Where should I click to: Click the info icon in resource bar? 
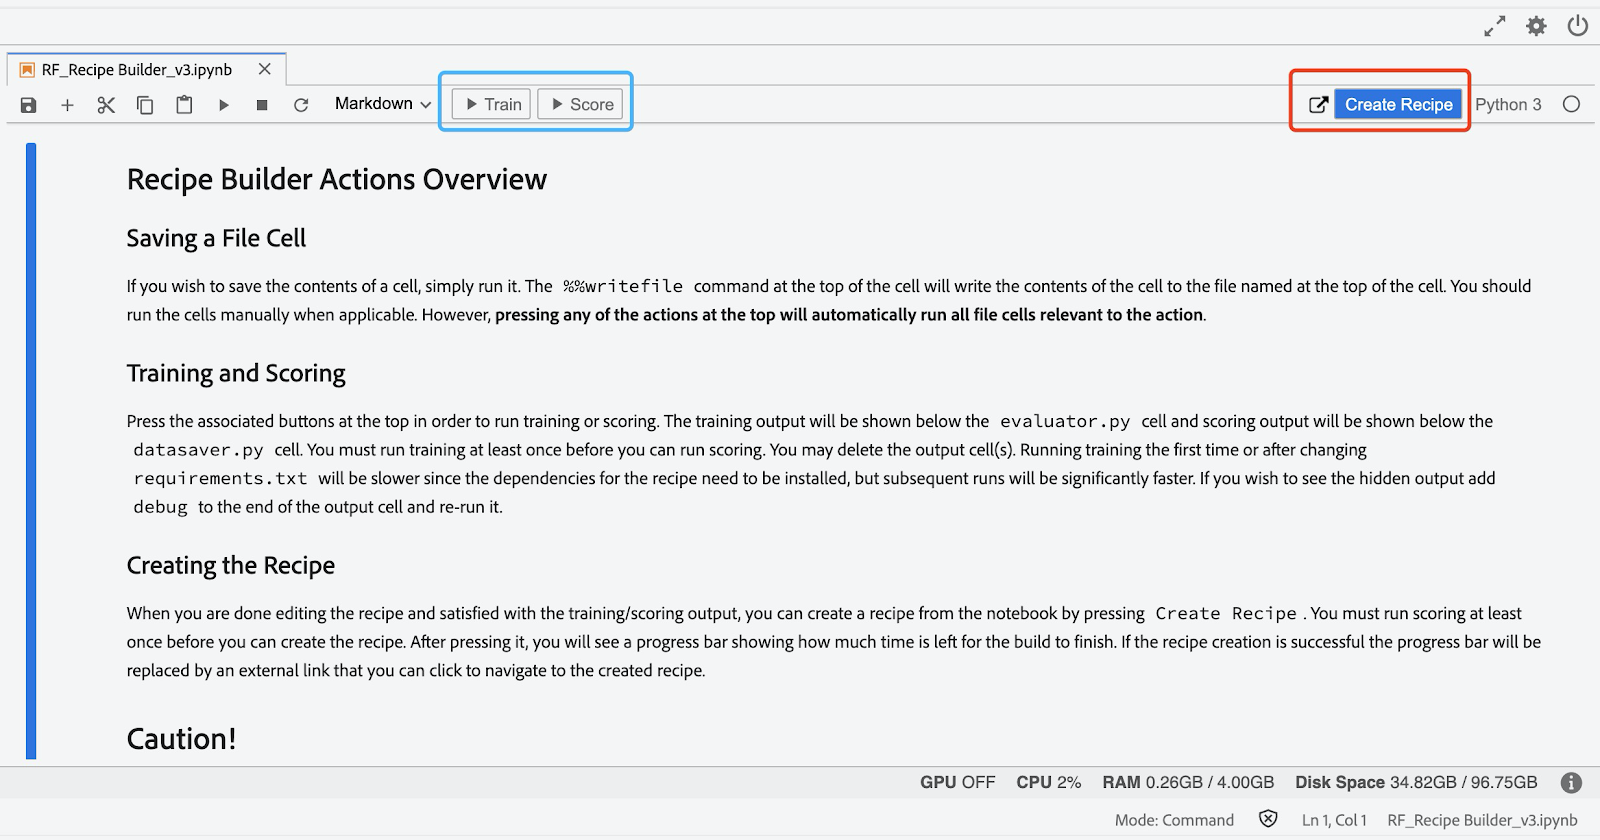pos(1571,782)
